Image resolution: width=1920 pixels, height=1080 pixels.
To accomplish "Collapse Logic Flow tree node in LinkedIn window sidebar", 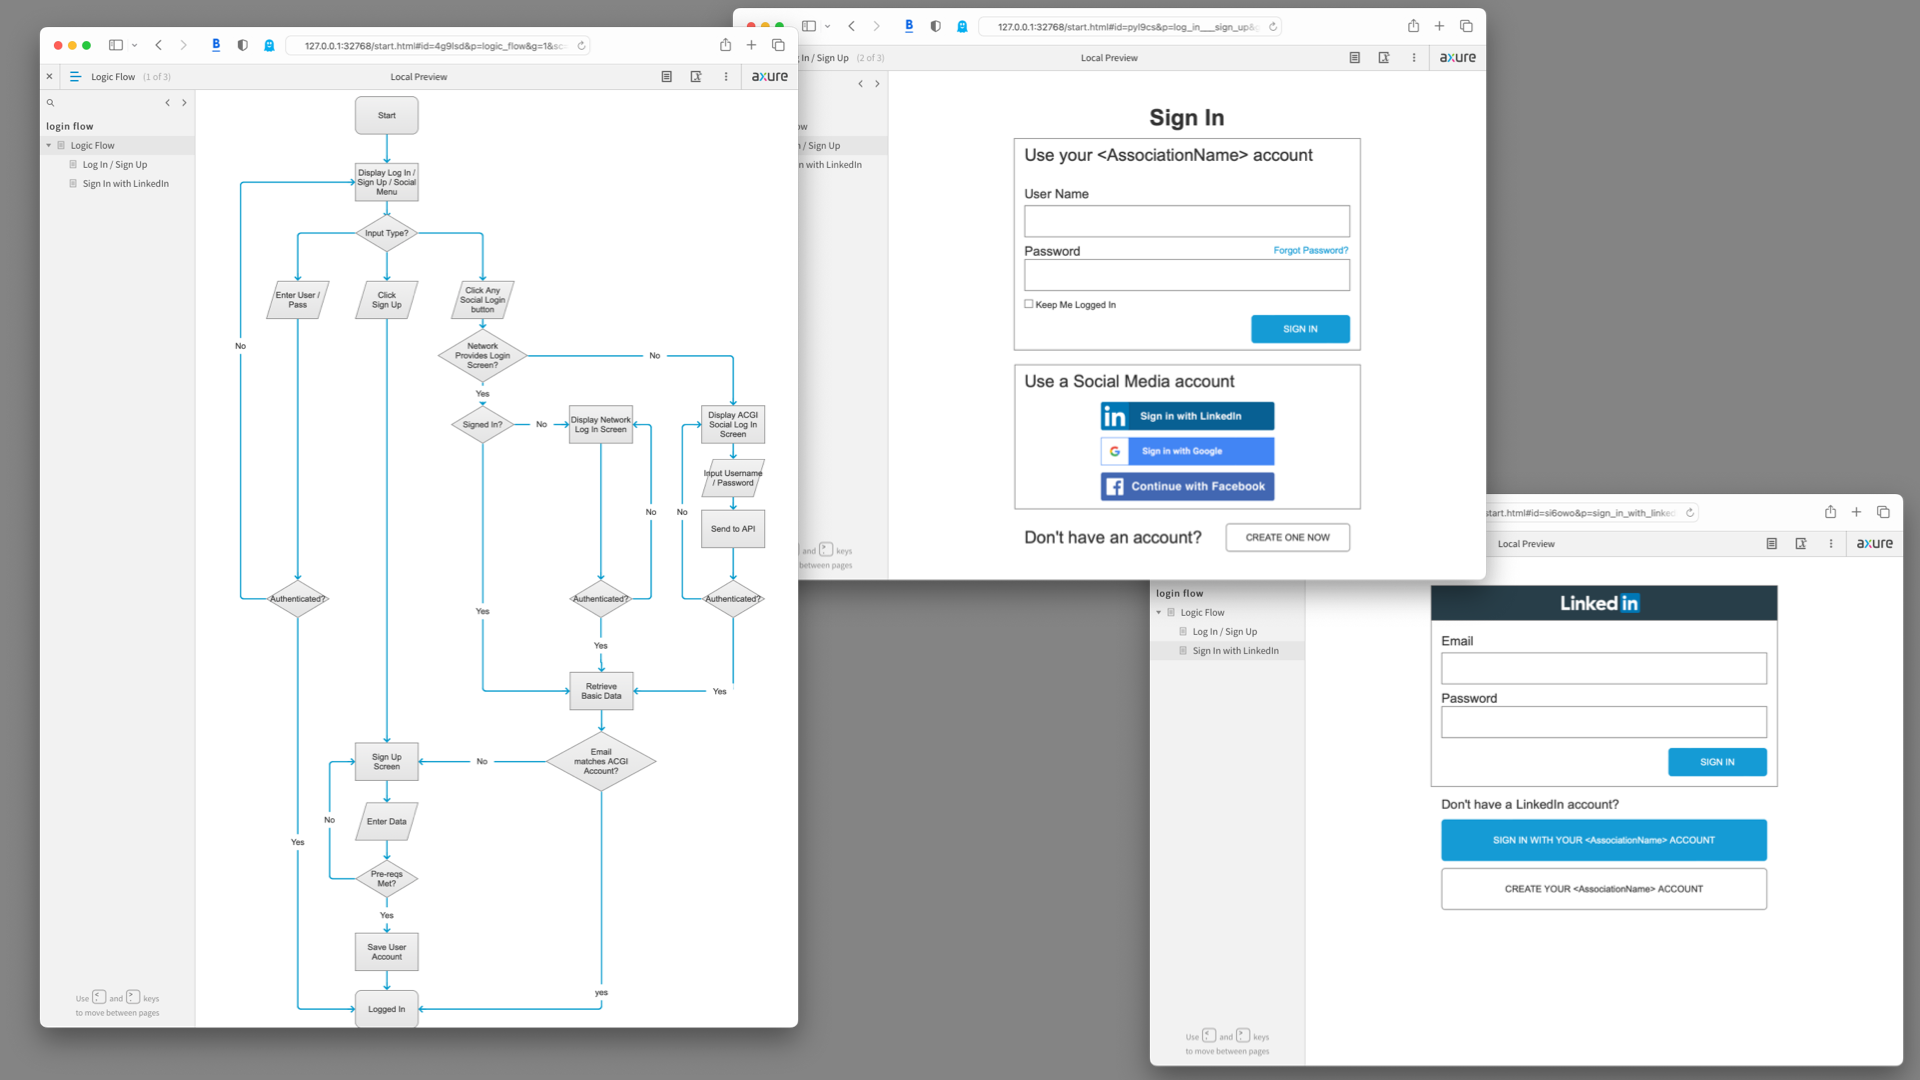I will point(1158,612).
